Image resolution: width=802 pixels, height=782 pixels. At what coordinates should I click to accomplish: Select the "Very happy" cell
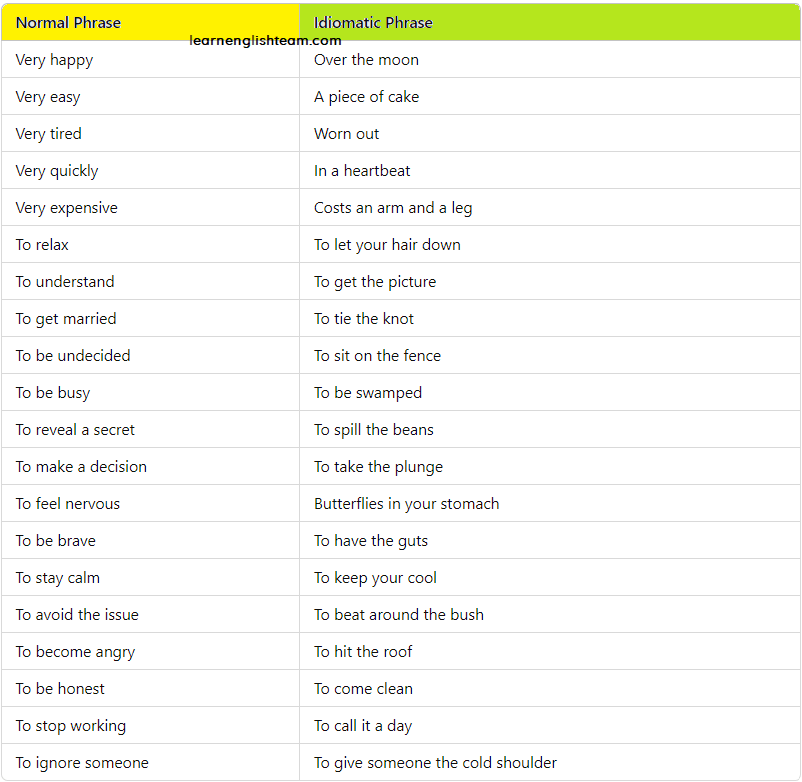click(54, 60)
